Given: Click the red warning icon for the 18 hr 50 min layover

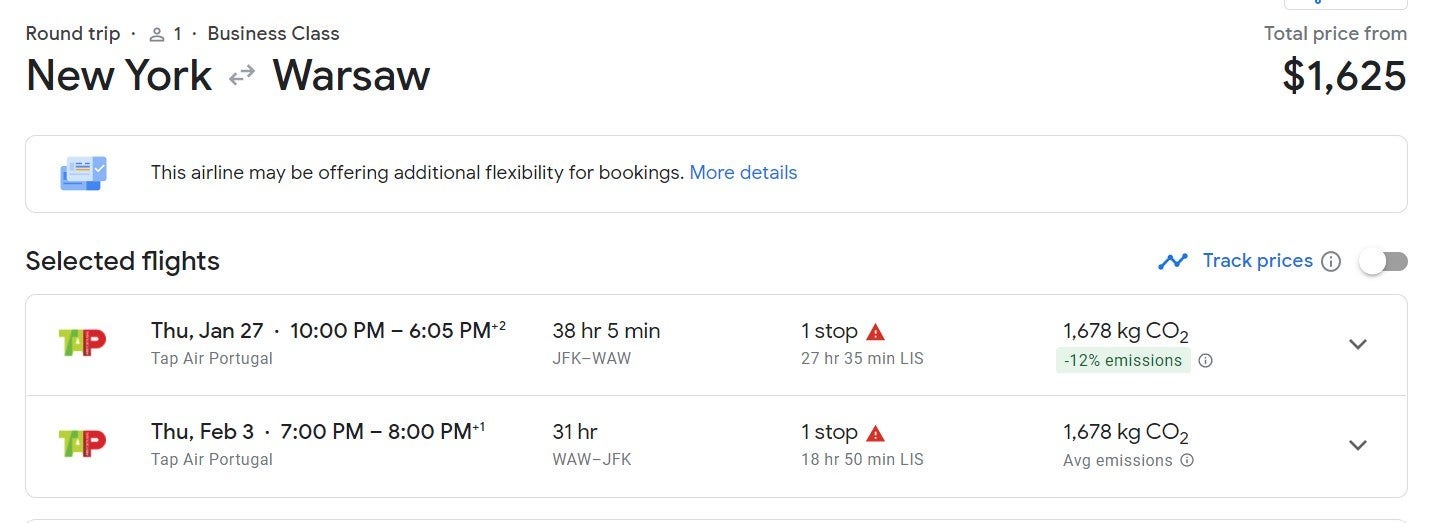Looking at the screenshot, I should (x=876, y=433).
